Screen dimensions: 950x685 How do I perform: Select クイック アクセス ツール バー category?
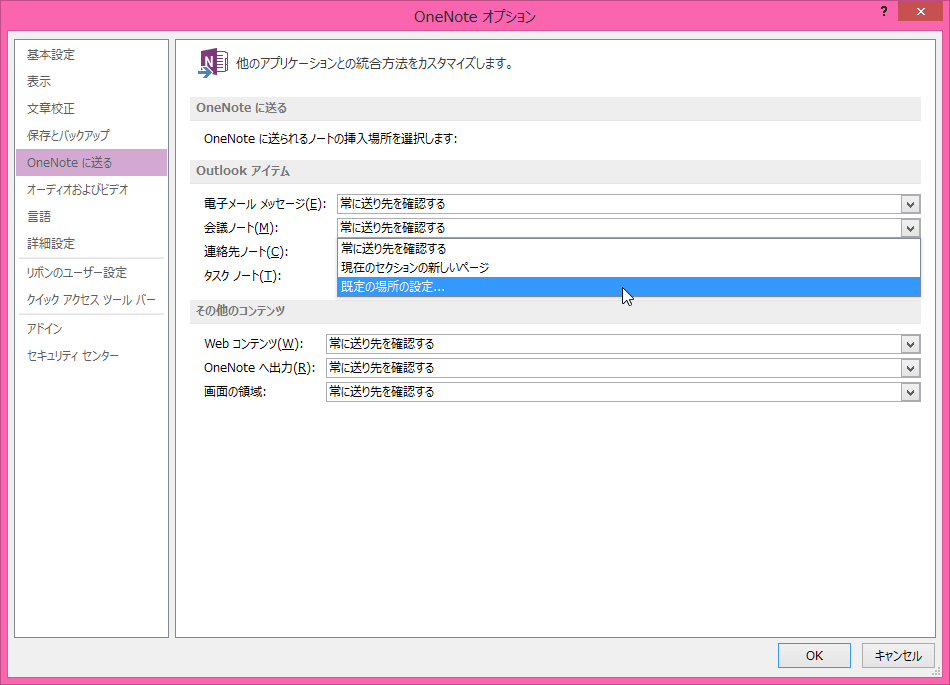pos(91,300)
